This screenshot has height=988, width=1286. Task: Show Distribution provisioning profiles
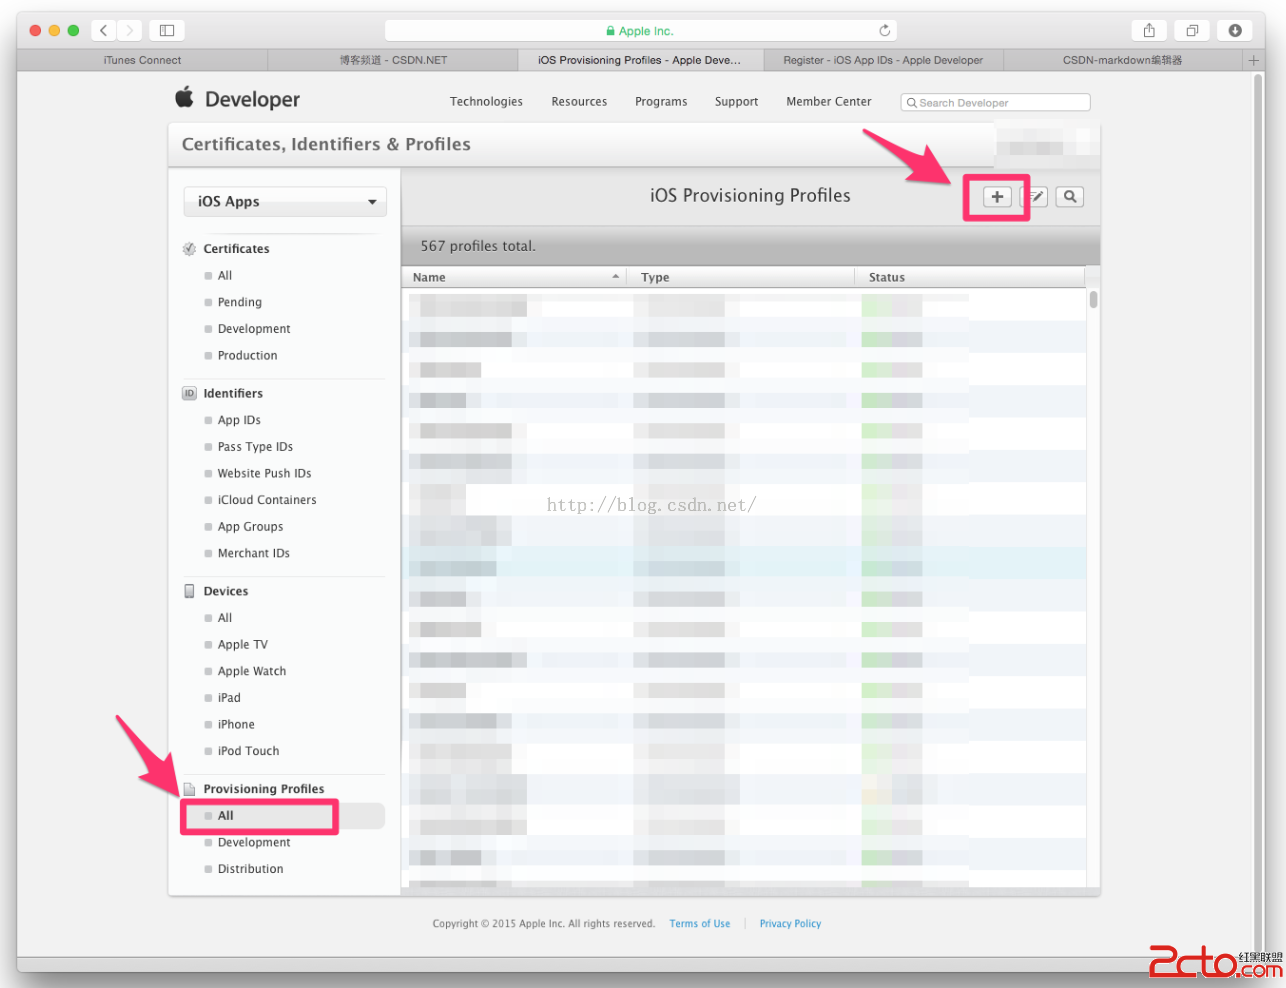[x=250, y=869]
